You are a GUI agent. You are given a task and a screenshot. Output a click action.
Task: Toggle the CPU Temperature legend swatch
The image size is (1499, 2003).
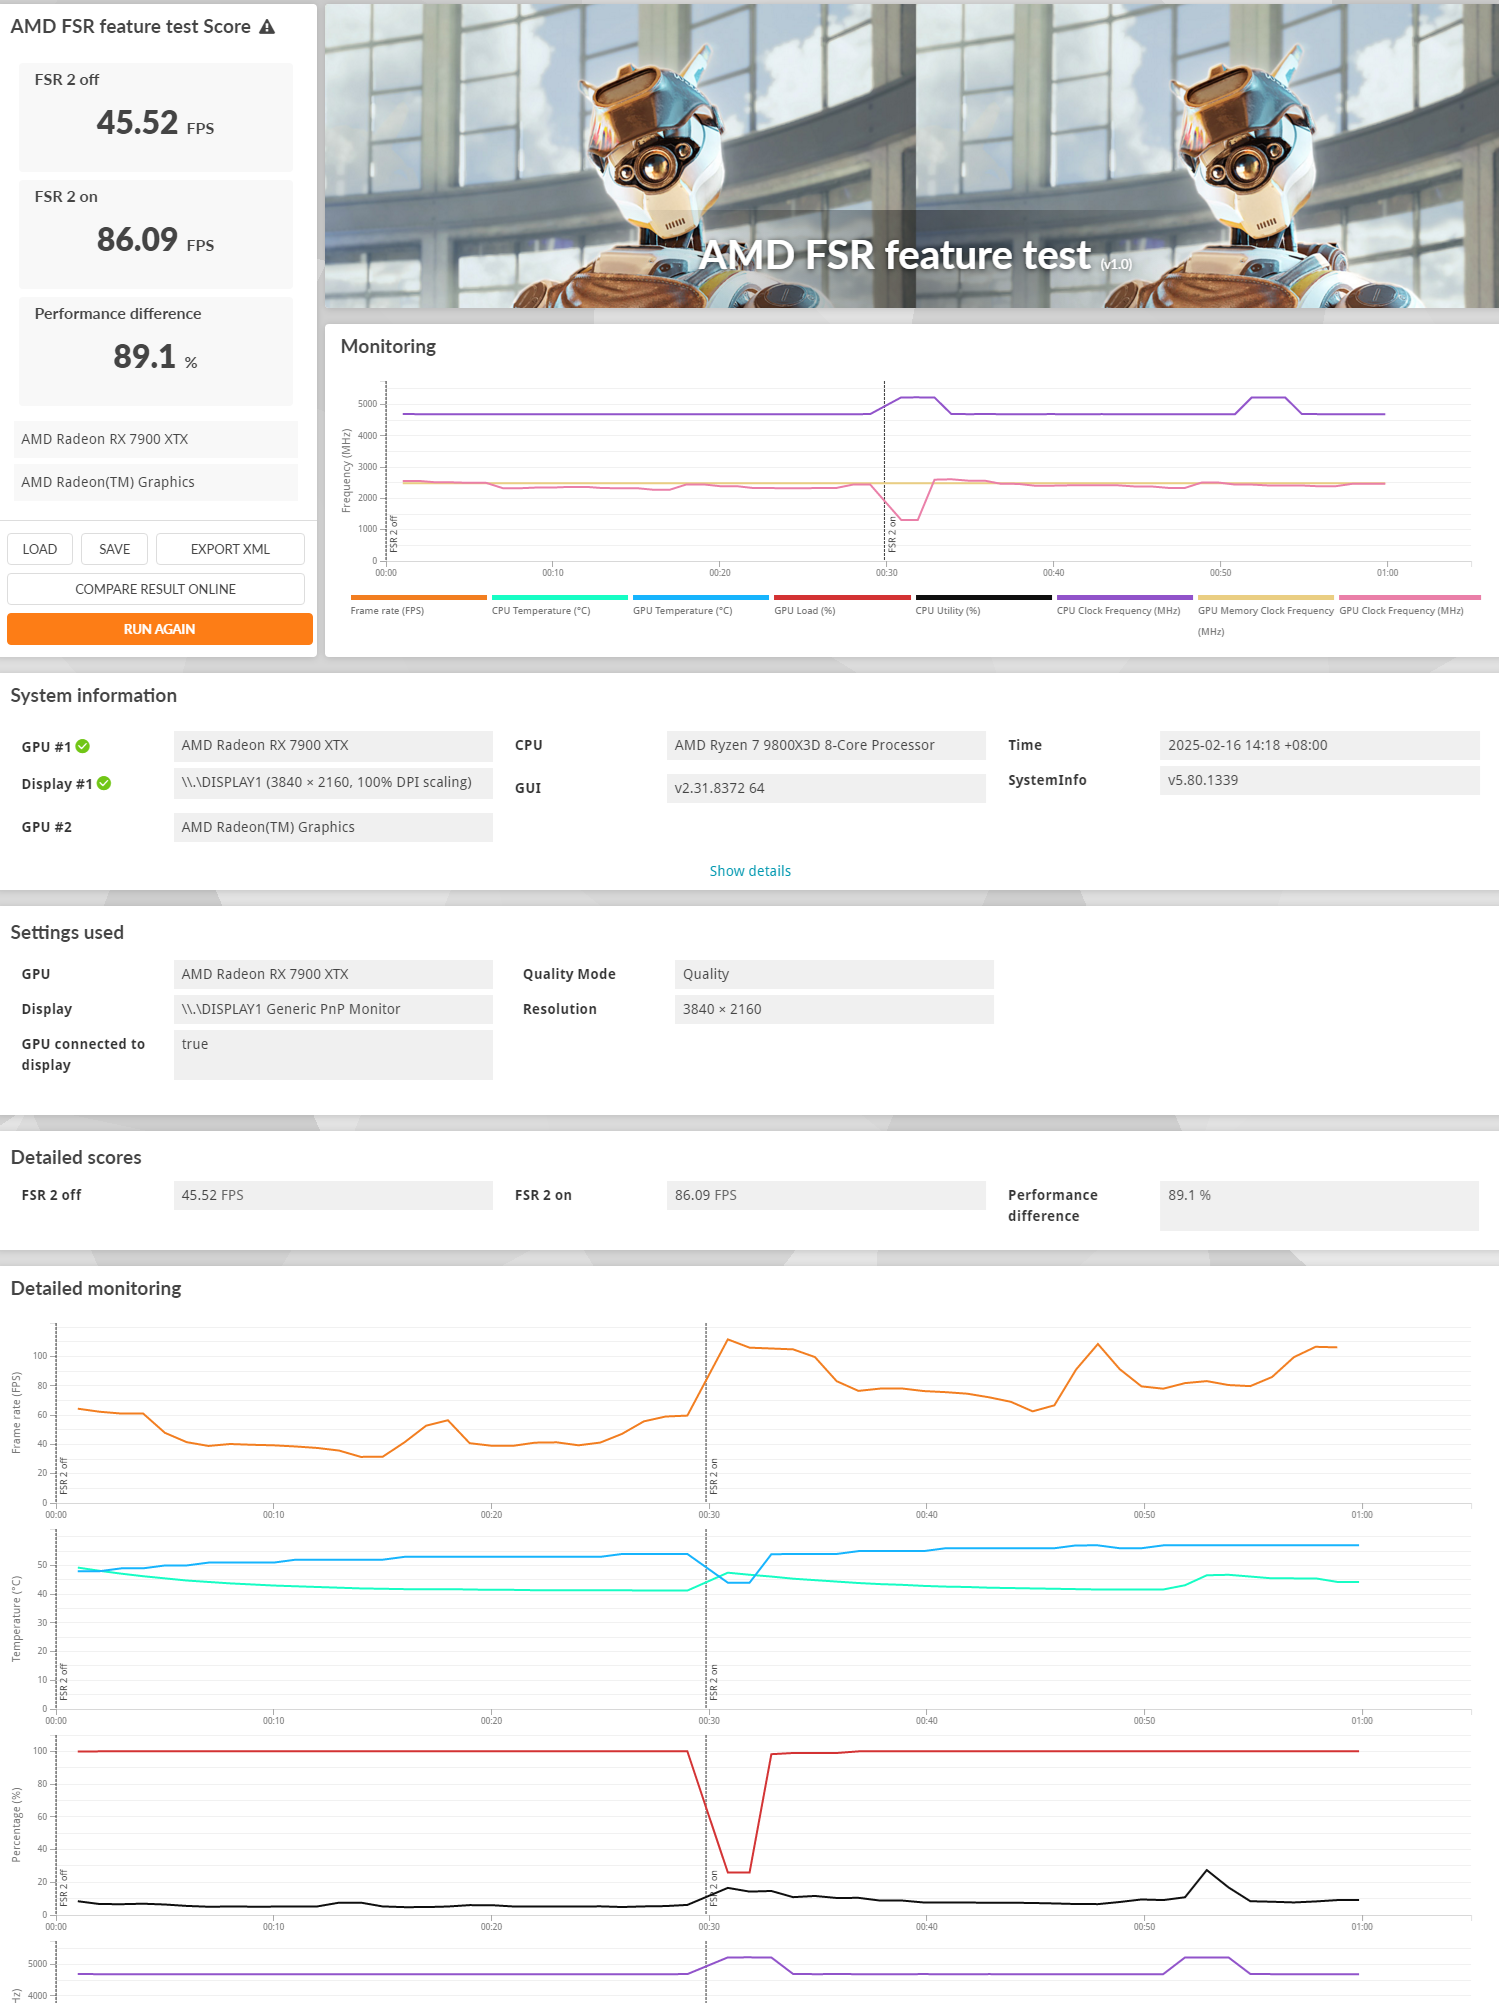click(x=559, y=597)
